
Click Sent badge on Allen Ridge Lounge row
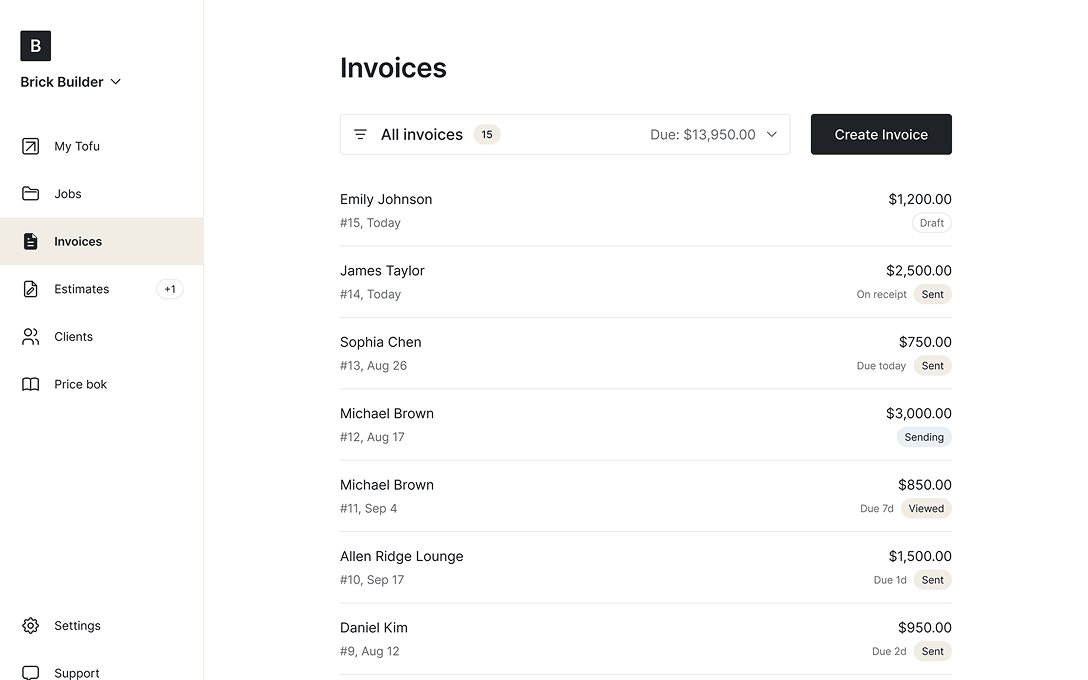[933, 580]
